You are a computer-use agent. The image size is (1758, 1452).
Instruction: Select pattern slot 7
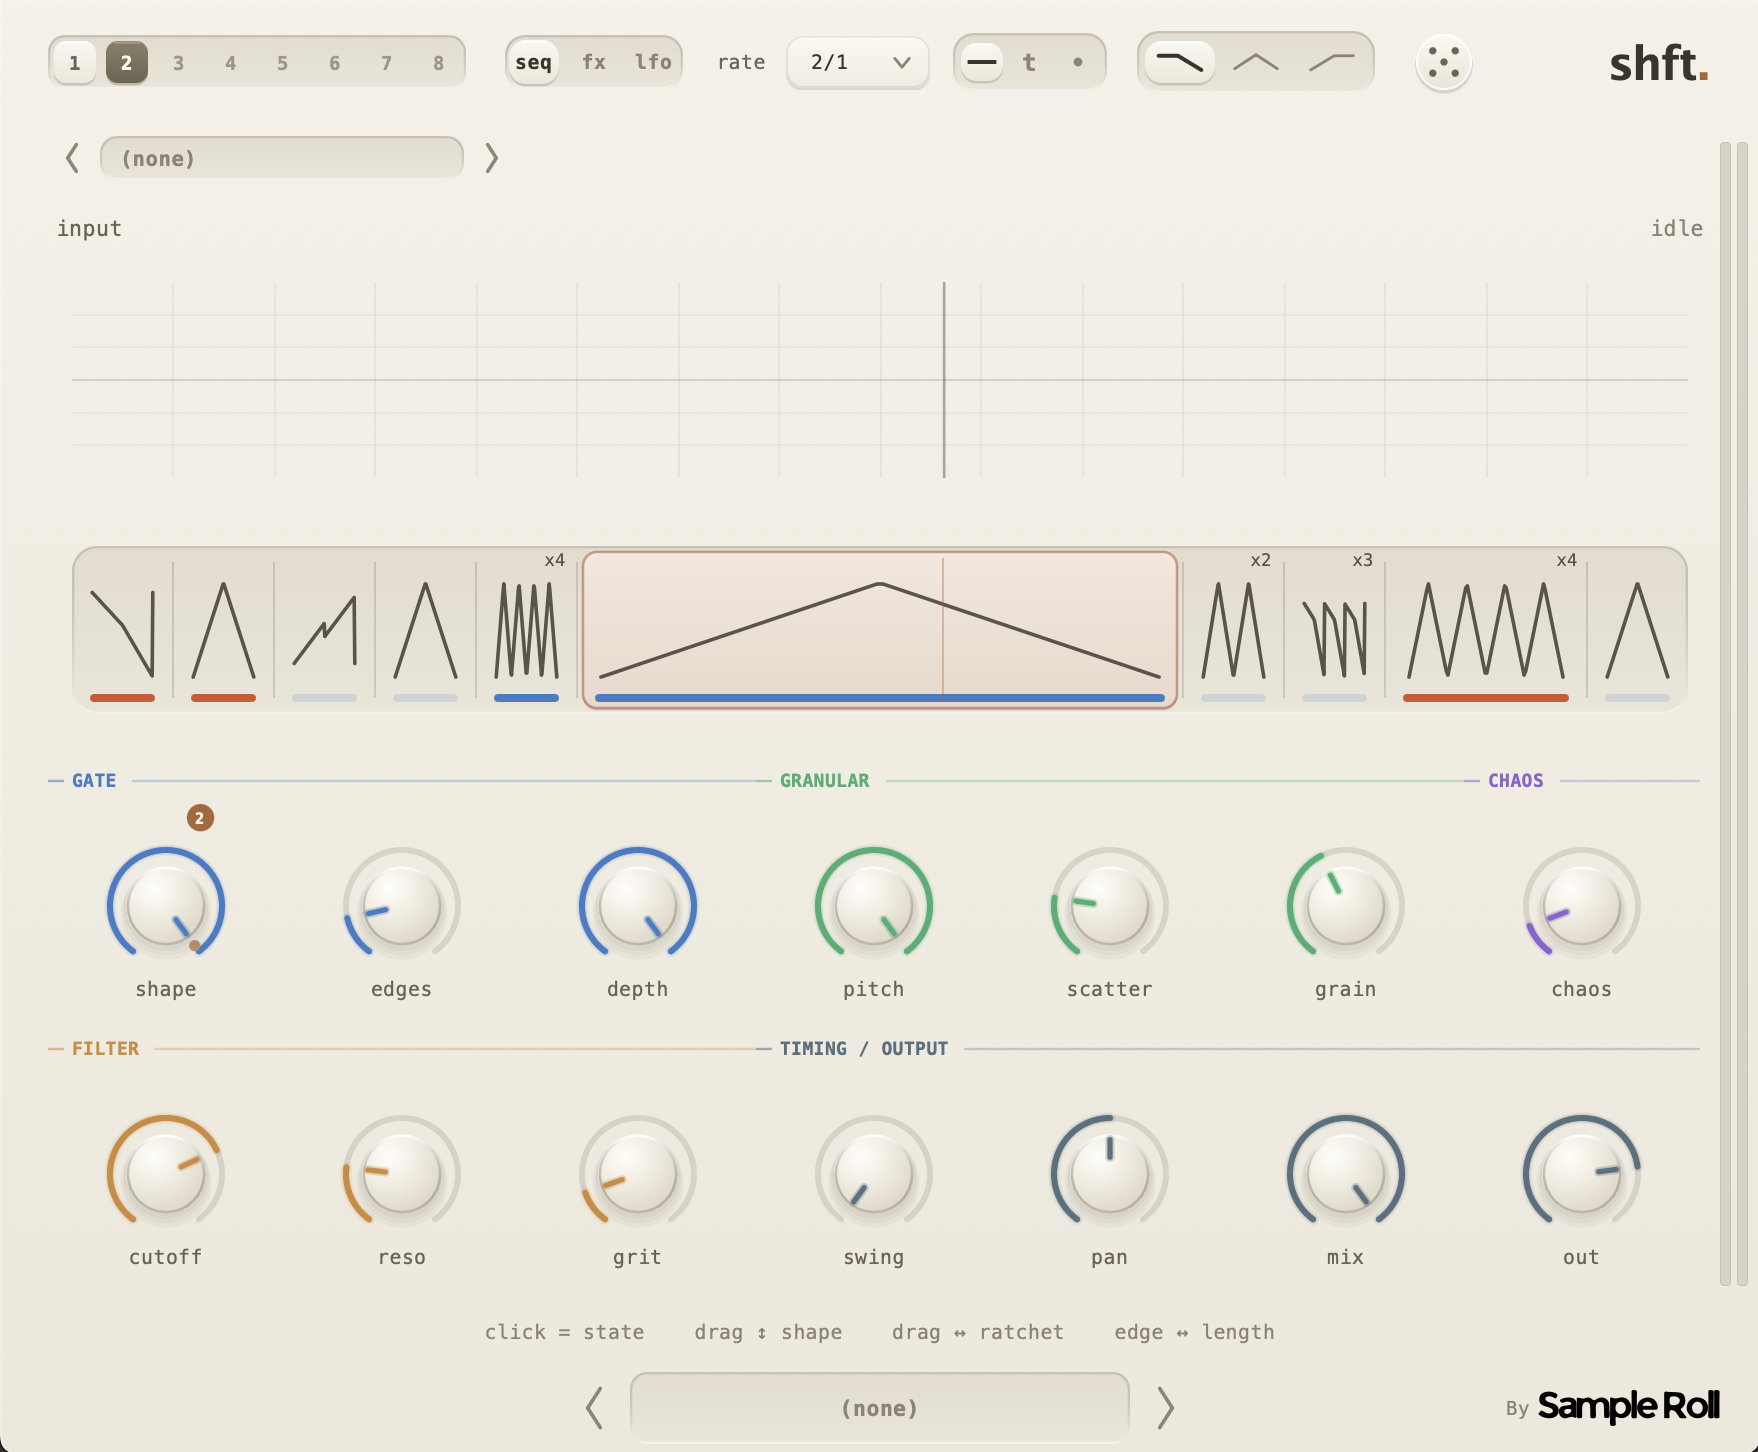coord(386,63)
